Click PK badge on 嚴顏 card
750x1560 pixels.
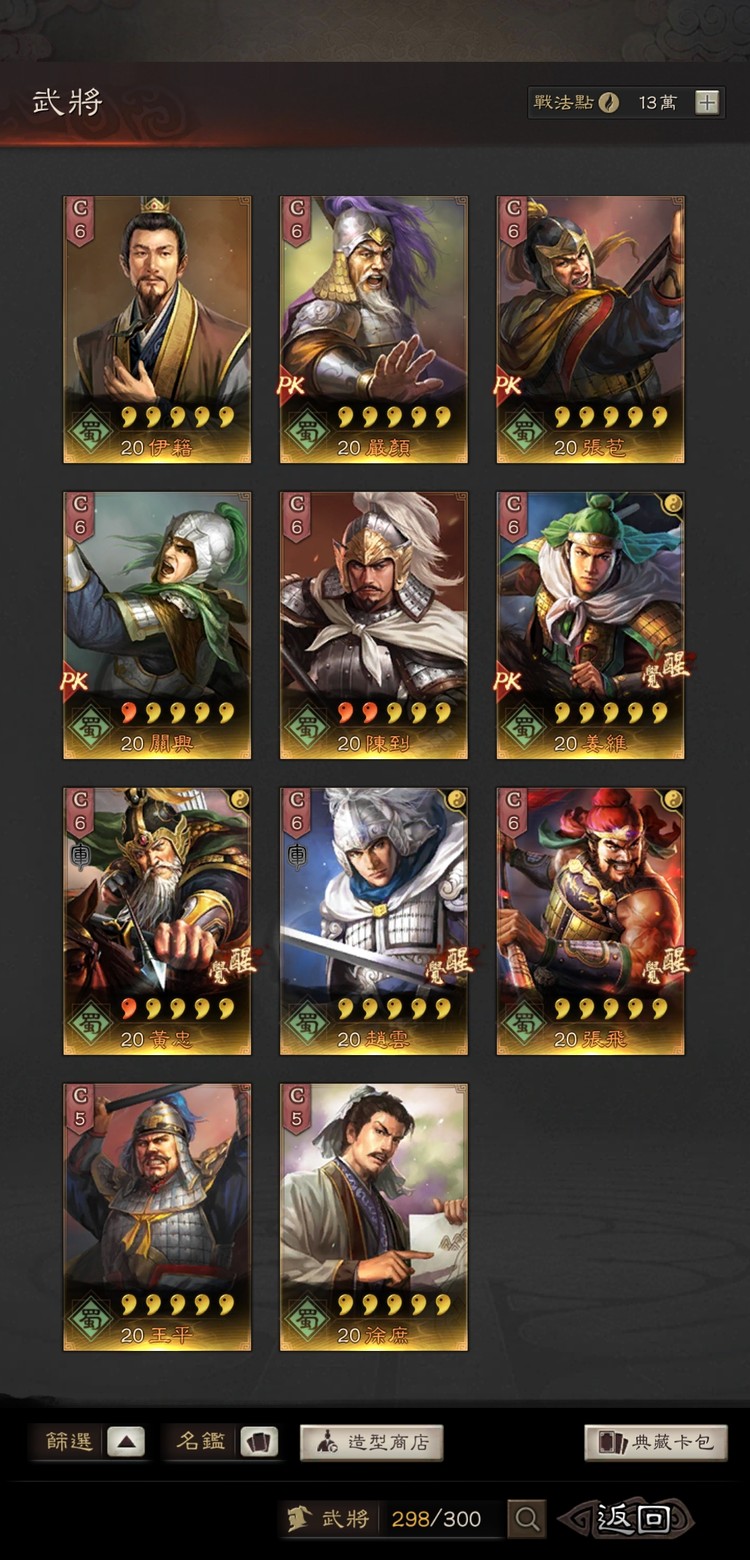pos(292,385)
